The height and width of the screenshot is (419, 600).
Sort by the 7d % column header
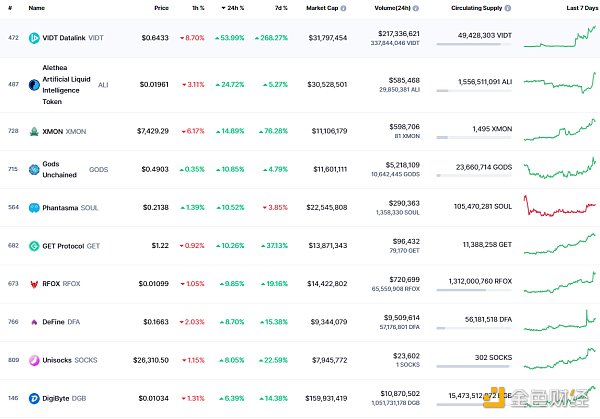coord(279,8)
